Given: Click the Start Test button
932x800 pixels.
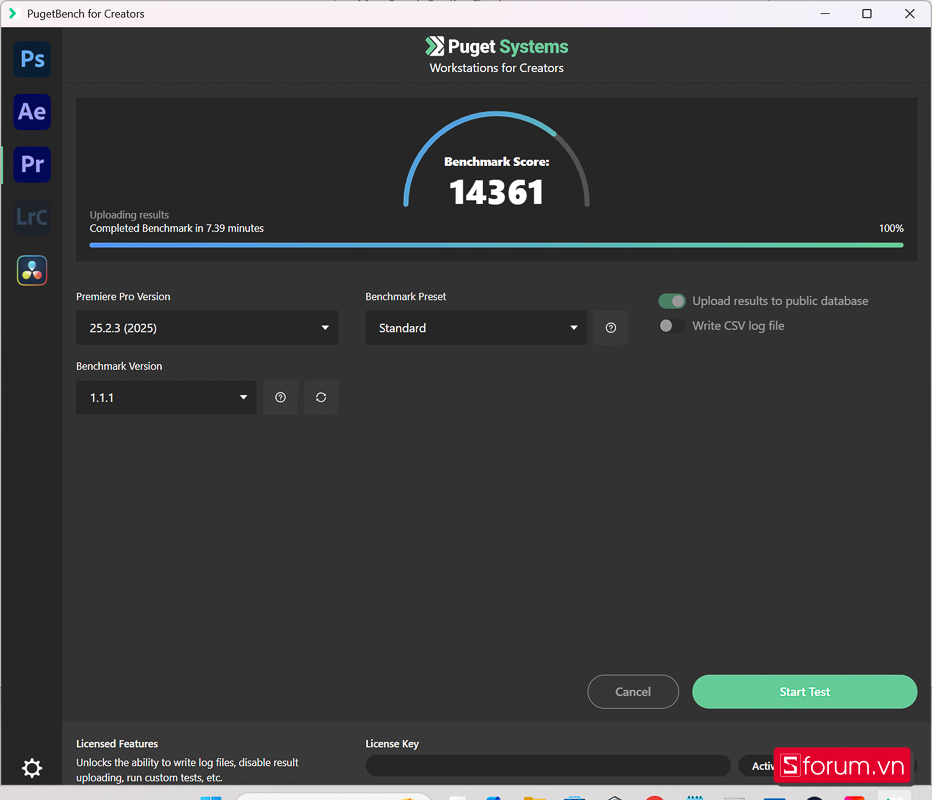Looking at the screenshot, I should tap(805, 692).
